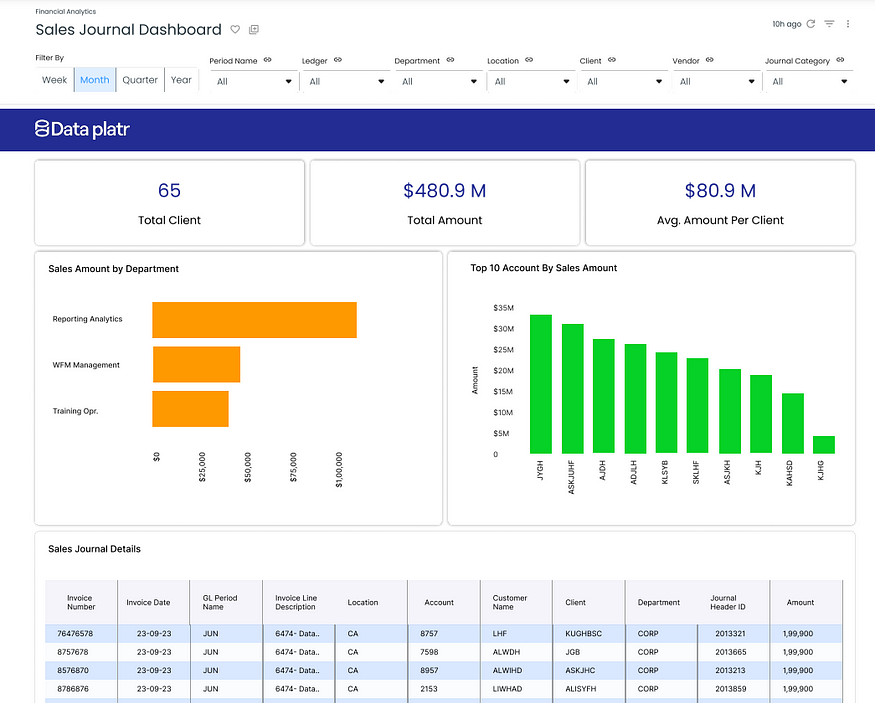Click the Training Opr. orange bar
The height and width of the screenshot is (703, 875).
point(190,409)
